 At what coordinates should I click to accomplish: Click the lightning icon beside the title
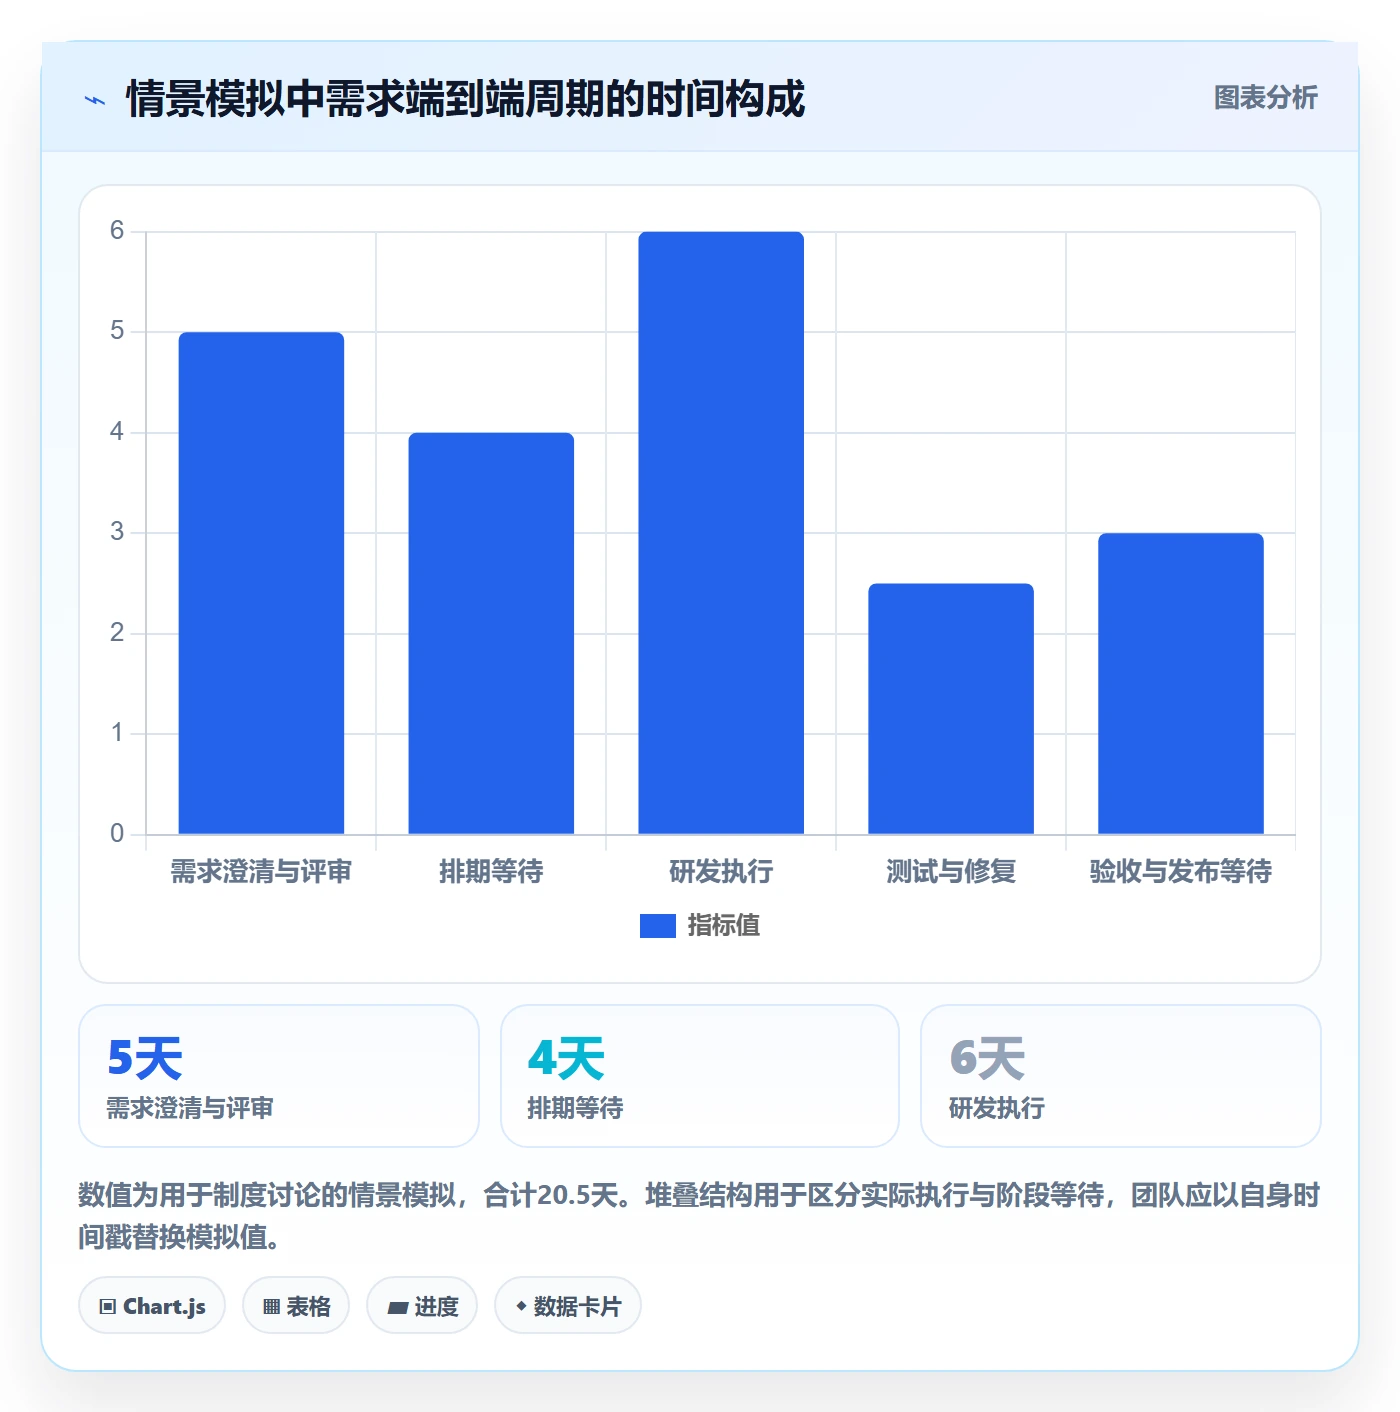click(x=95, y=100)
